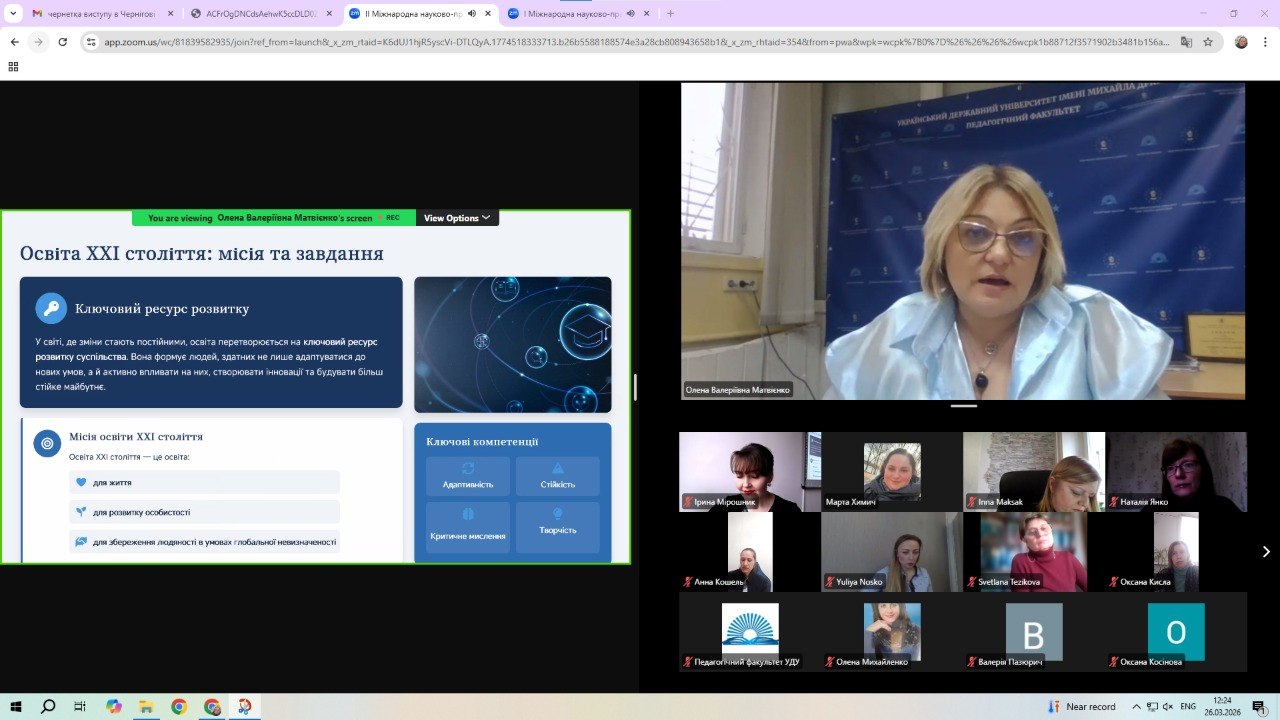Go back using the browser back arrow
Image resolution: width=1280 pixels, height=720 pixels.
coord(14,42)
